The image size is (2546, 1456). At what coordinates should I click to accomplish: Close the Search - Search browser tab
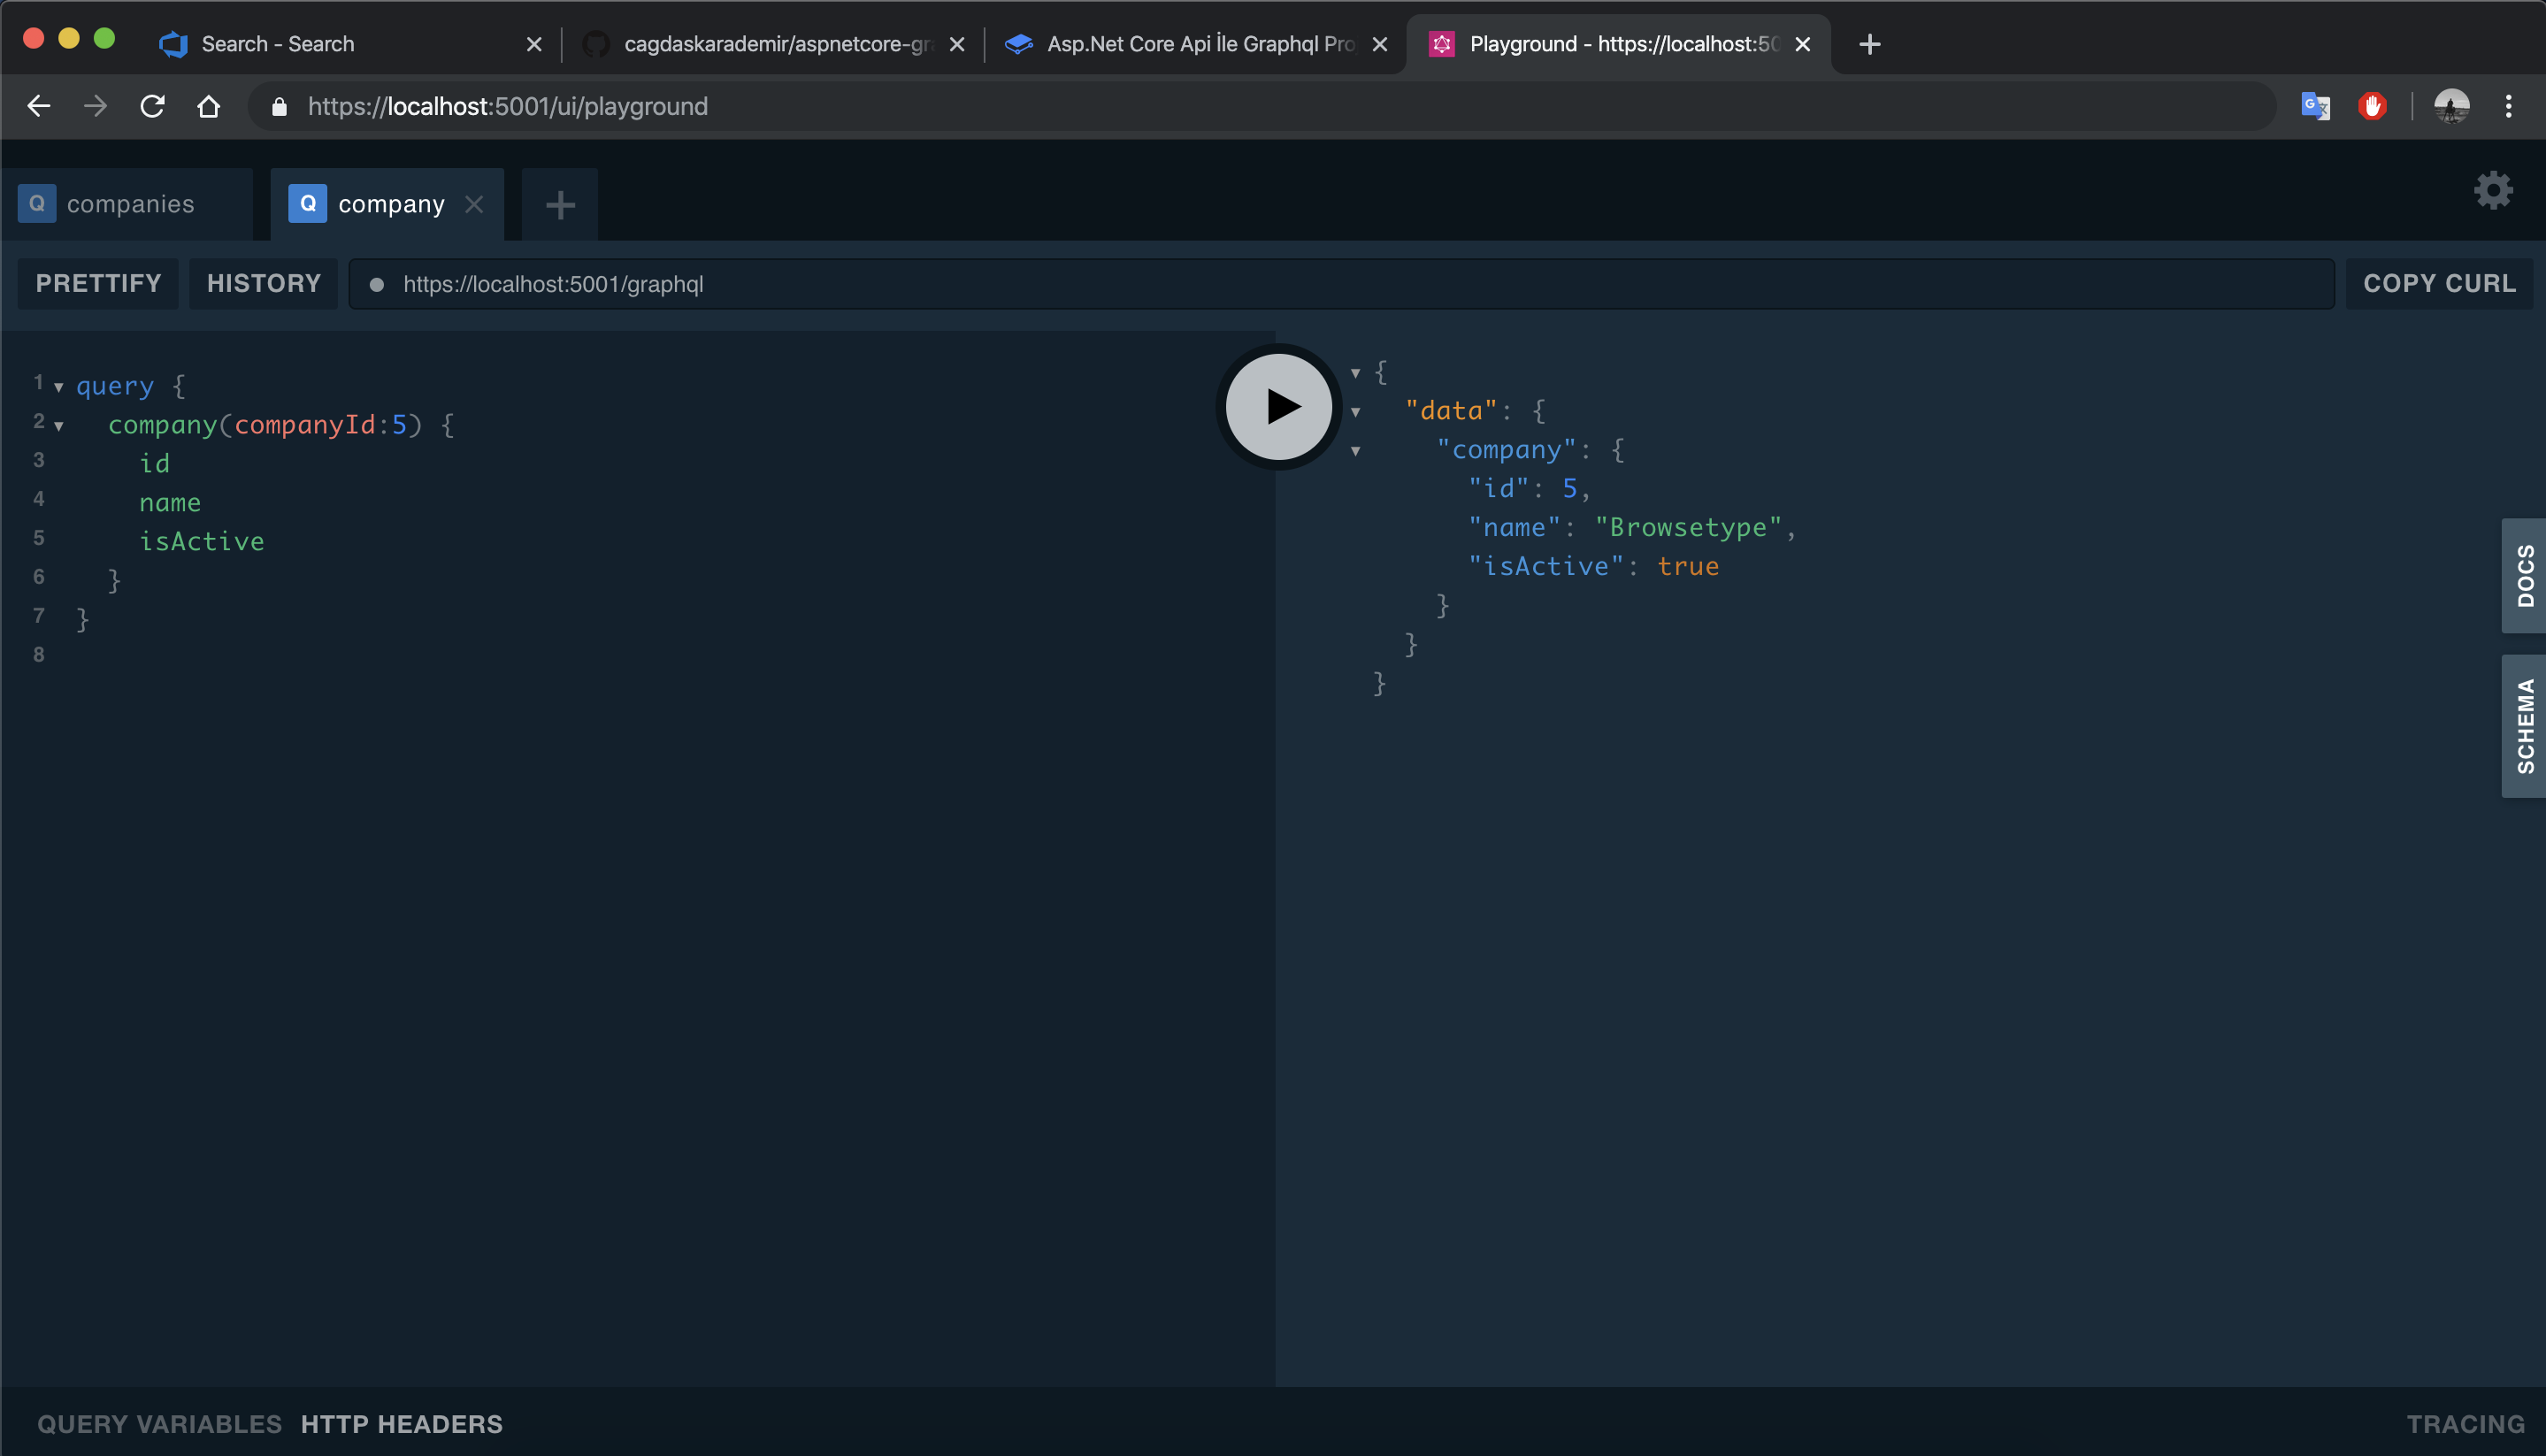(534, 44)
